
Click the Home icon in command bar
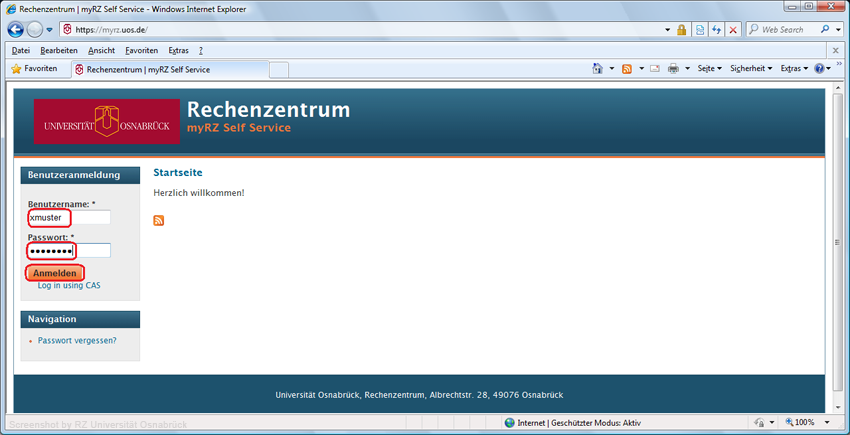597,69
